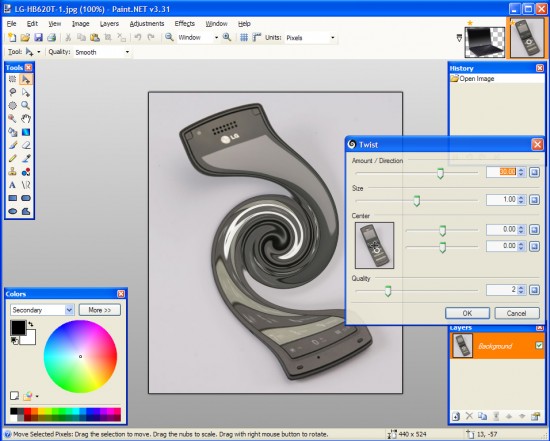Choose the Pan hand tool
The height and width of the screenshot is (441, 550).
25,119
